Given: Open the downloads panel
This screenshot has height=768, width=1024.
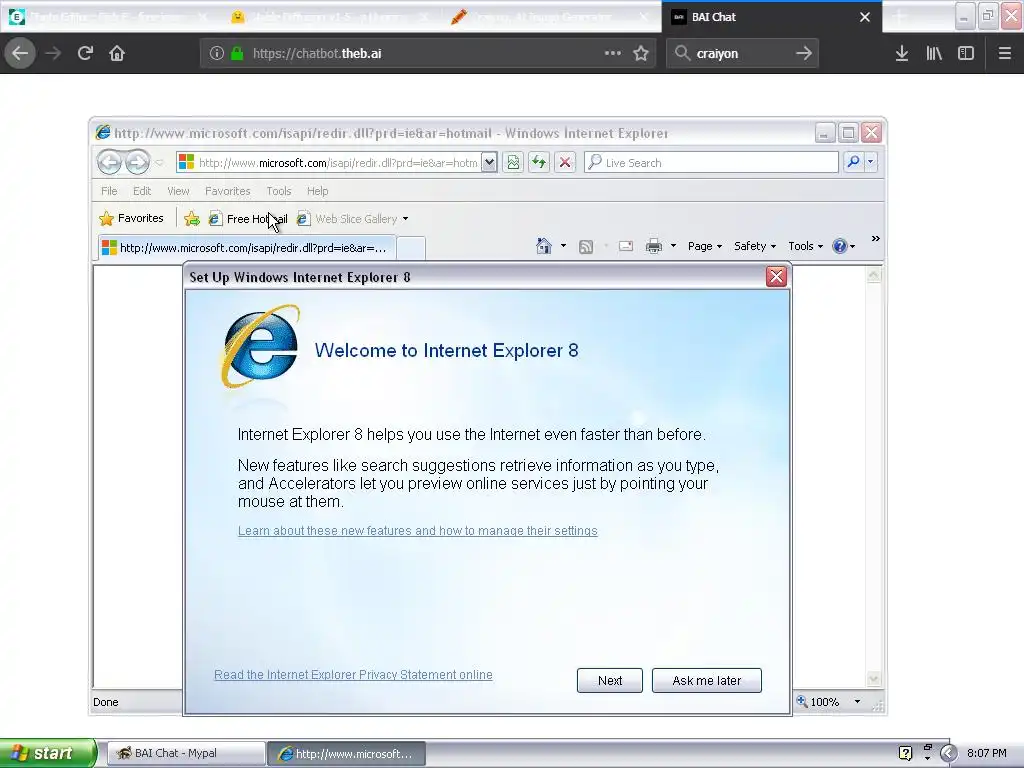Looking at the screenshot, I should (902, 54).
